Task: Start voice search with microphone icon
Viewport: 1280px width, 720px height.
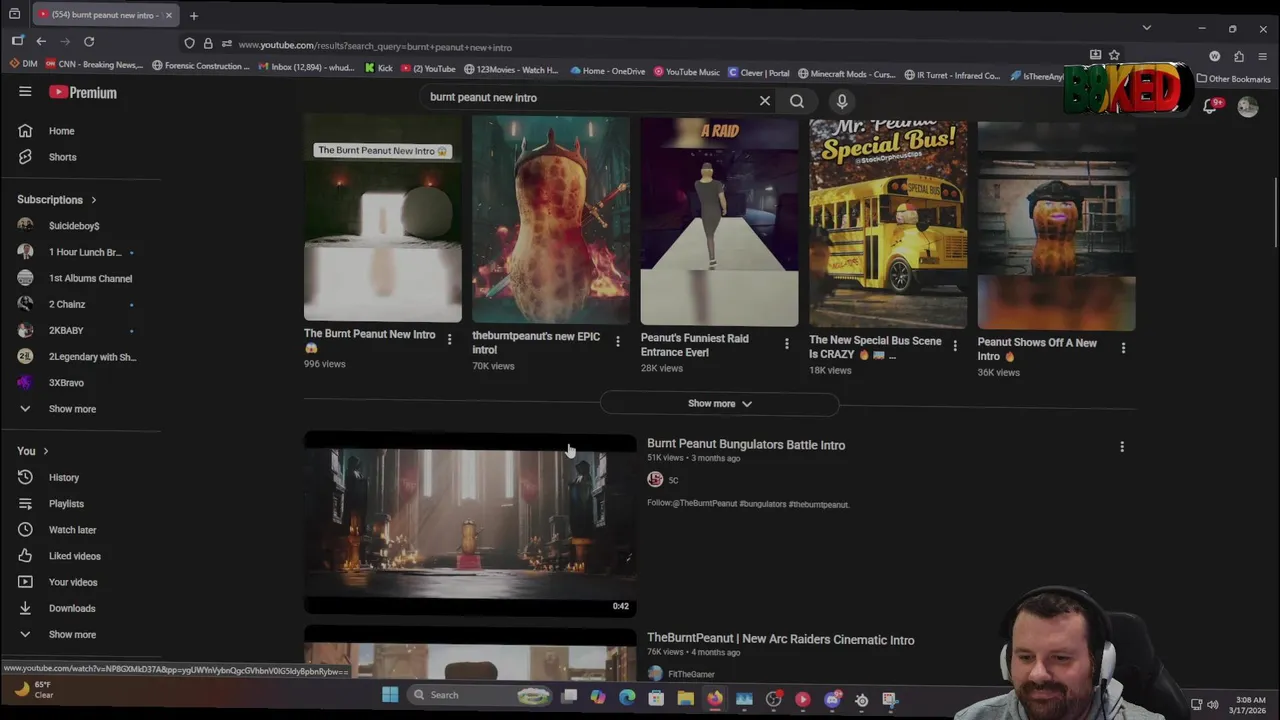Action: pos(842,101)
